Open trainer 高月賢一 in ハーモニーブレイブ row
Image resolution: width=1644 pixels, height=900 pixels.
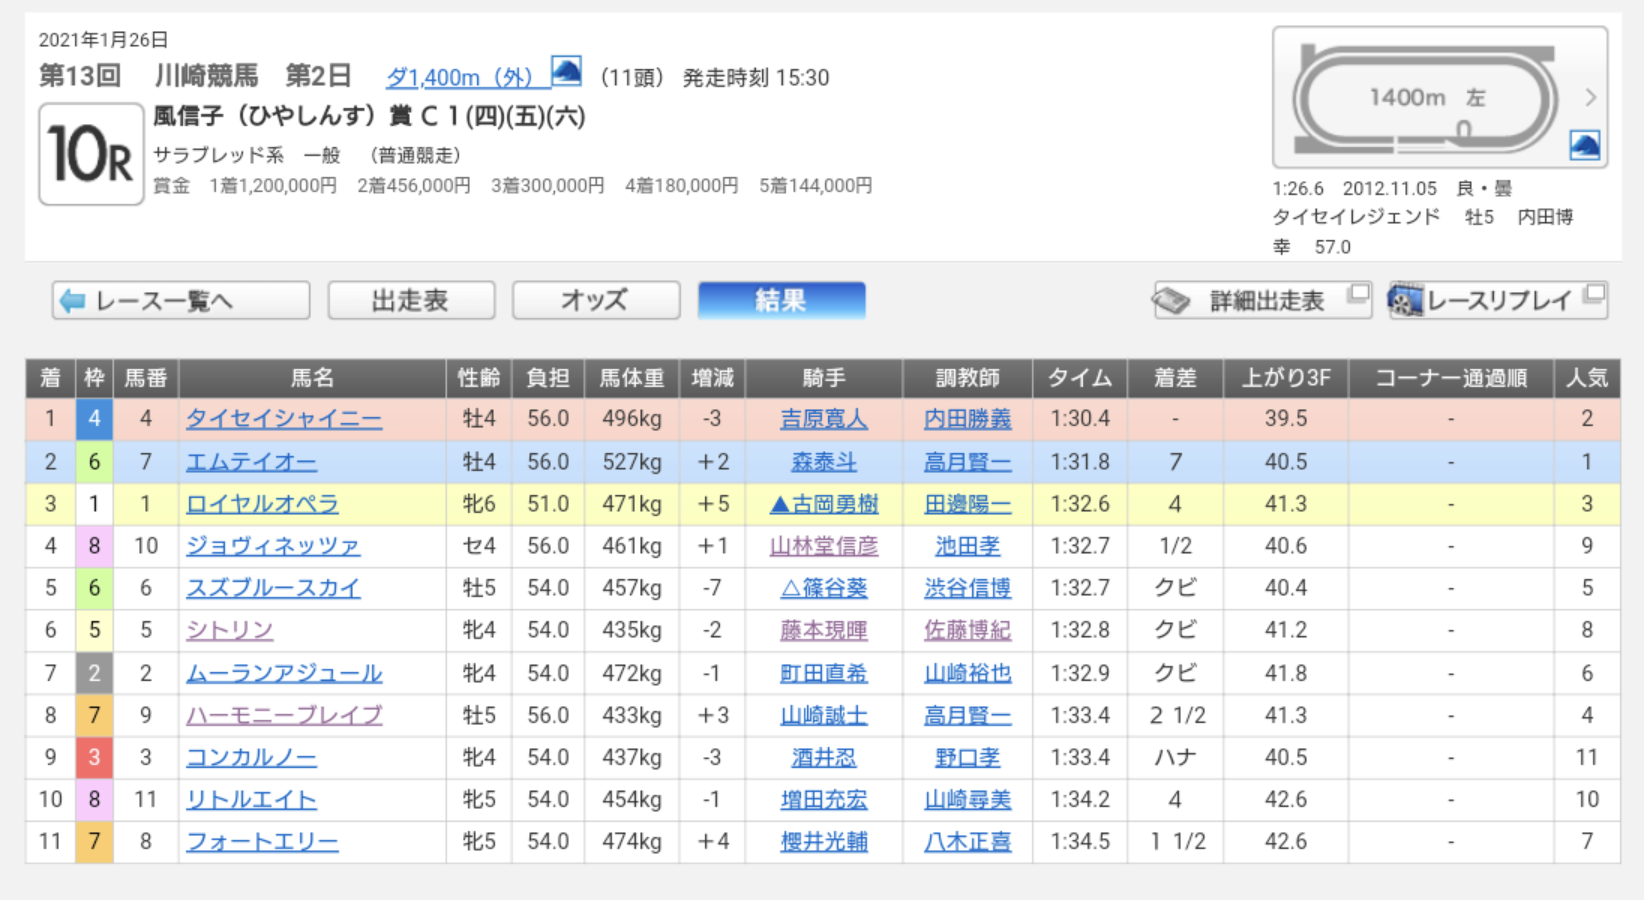[968, 715]
